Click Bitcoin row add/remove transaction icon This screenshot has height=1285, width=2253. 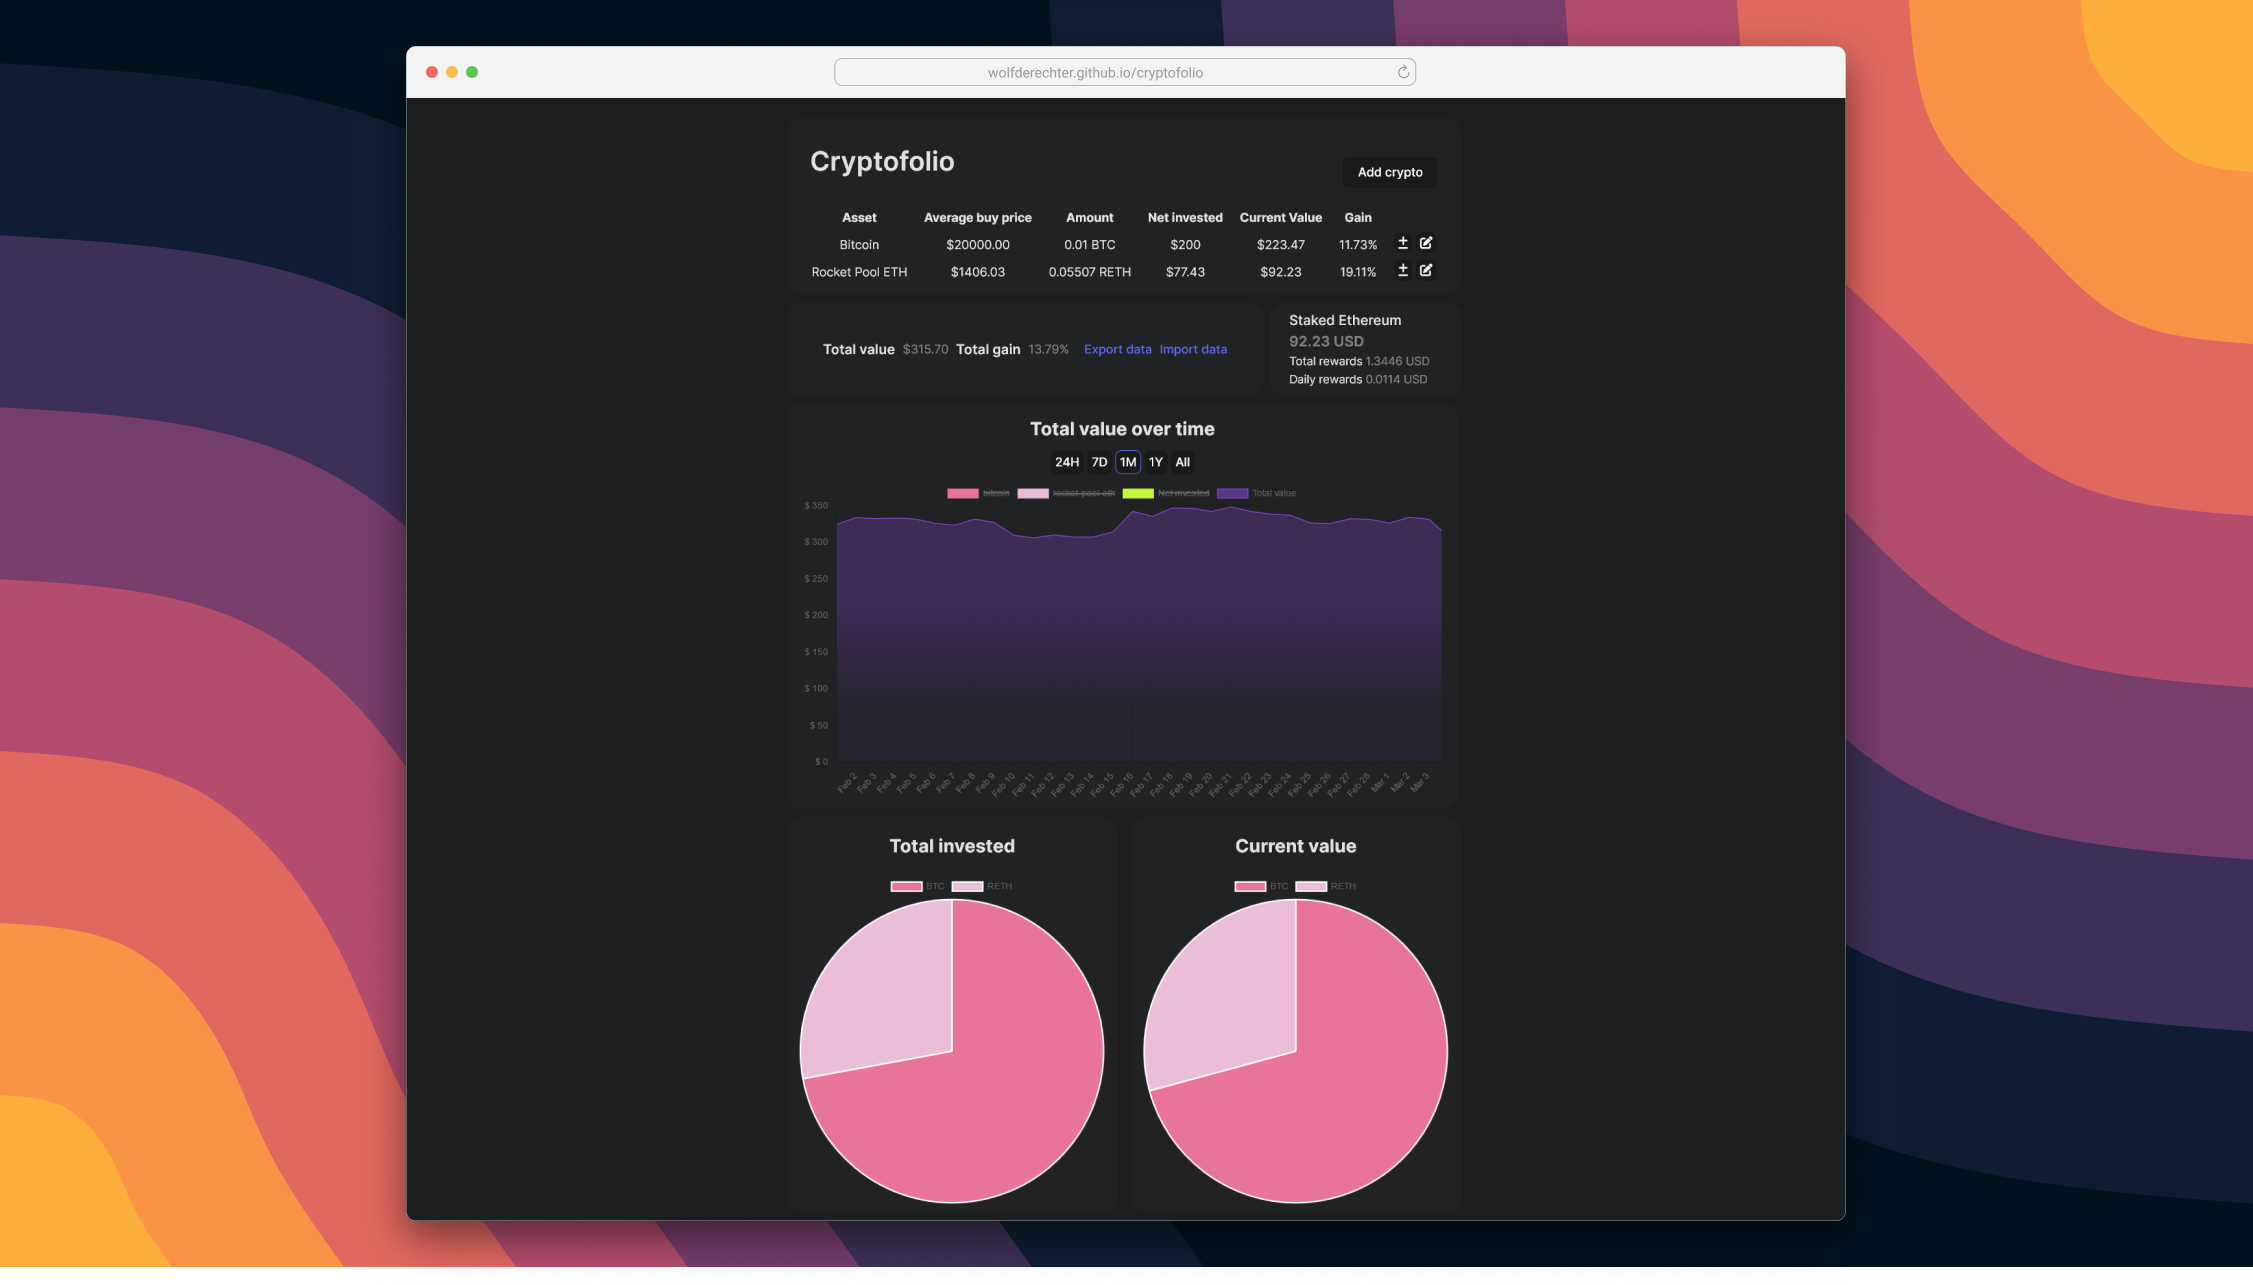point(1402,243)
